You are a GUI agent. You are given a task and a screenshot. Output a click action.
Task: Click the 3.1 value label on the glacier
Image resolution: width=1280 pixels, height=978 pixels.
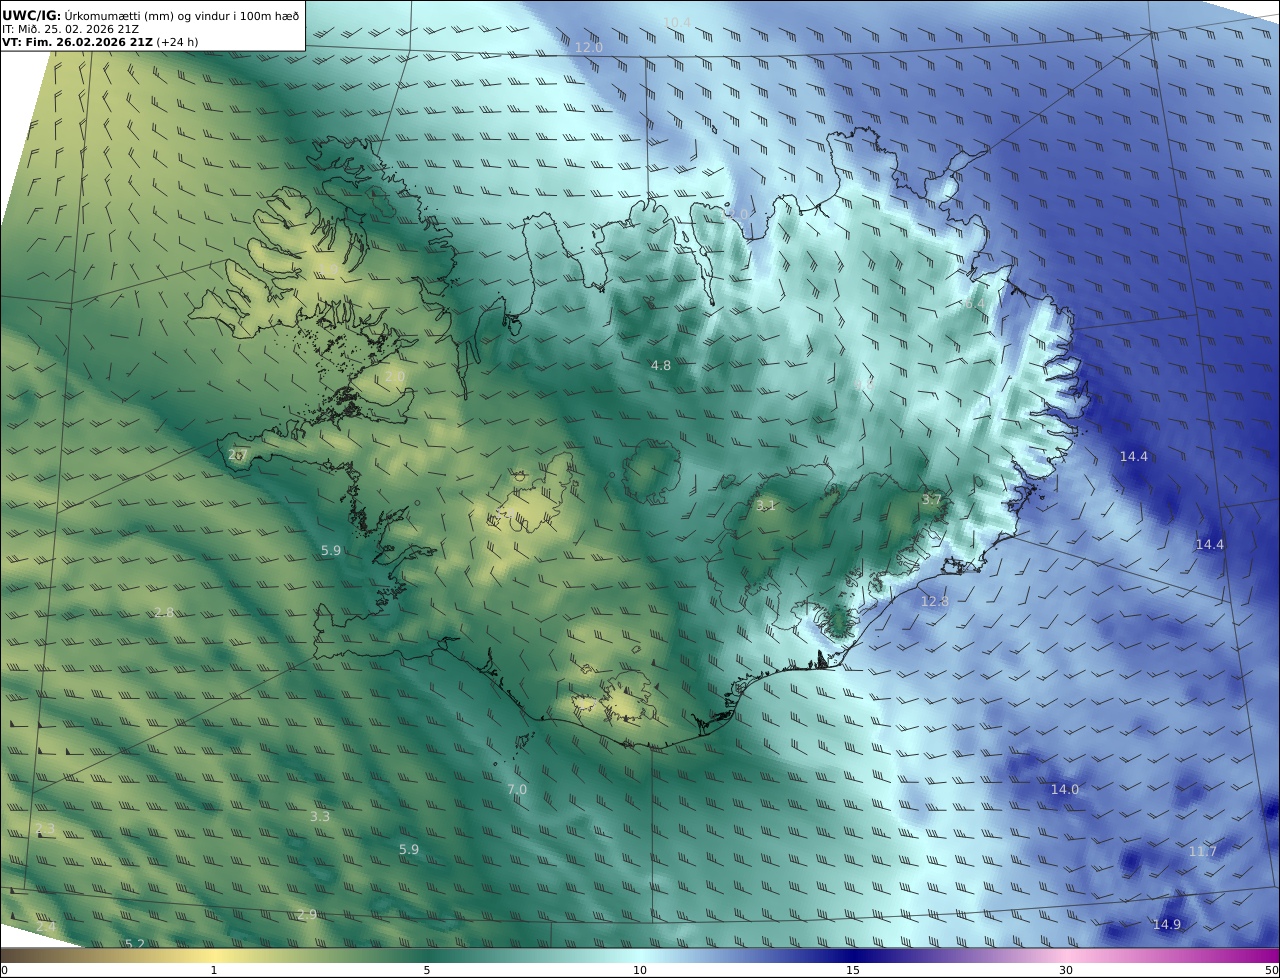click(766, 506)
